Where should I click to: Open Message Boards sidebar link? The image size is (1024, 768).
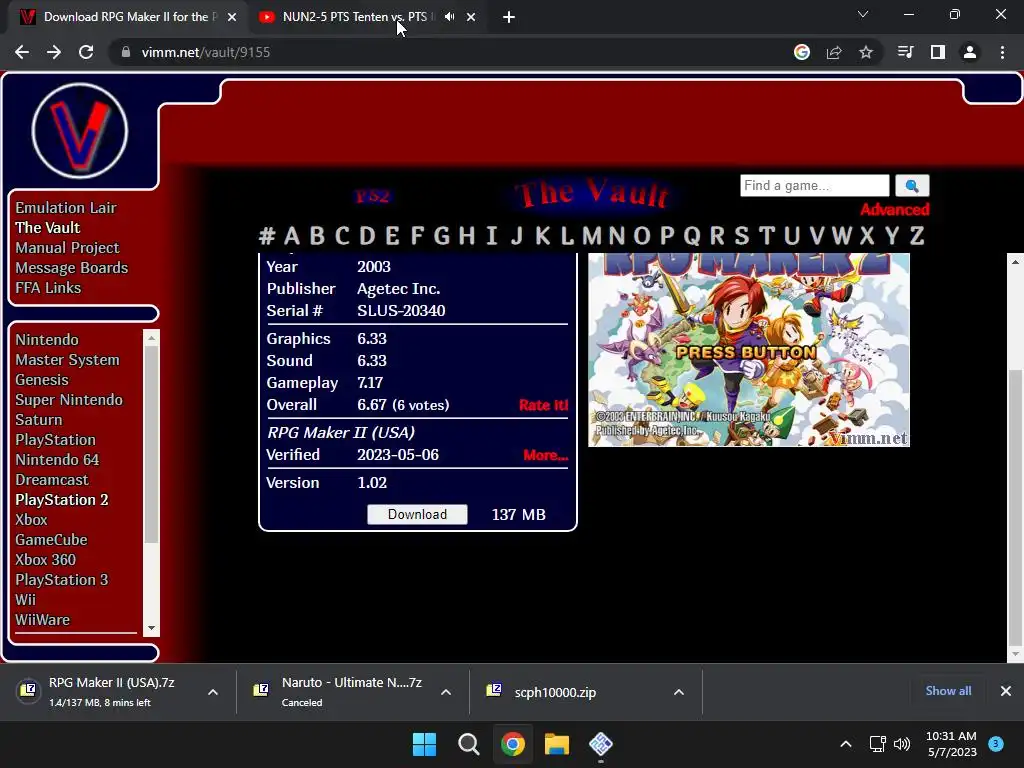tap(71, 268)
